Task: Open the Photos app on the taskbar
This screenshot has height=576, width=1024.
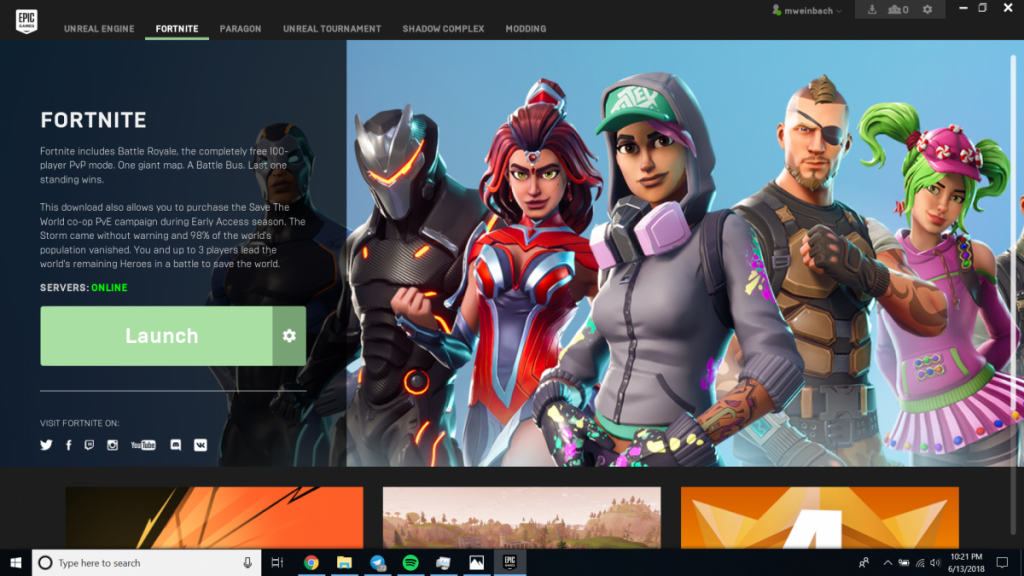Action: 477,563
